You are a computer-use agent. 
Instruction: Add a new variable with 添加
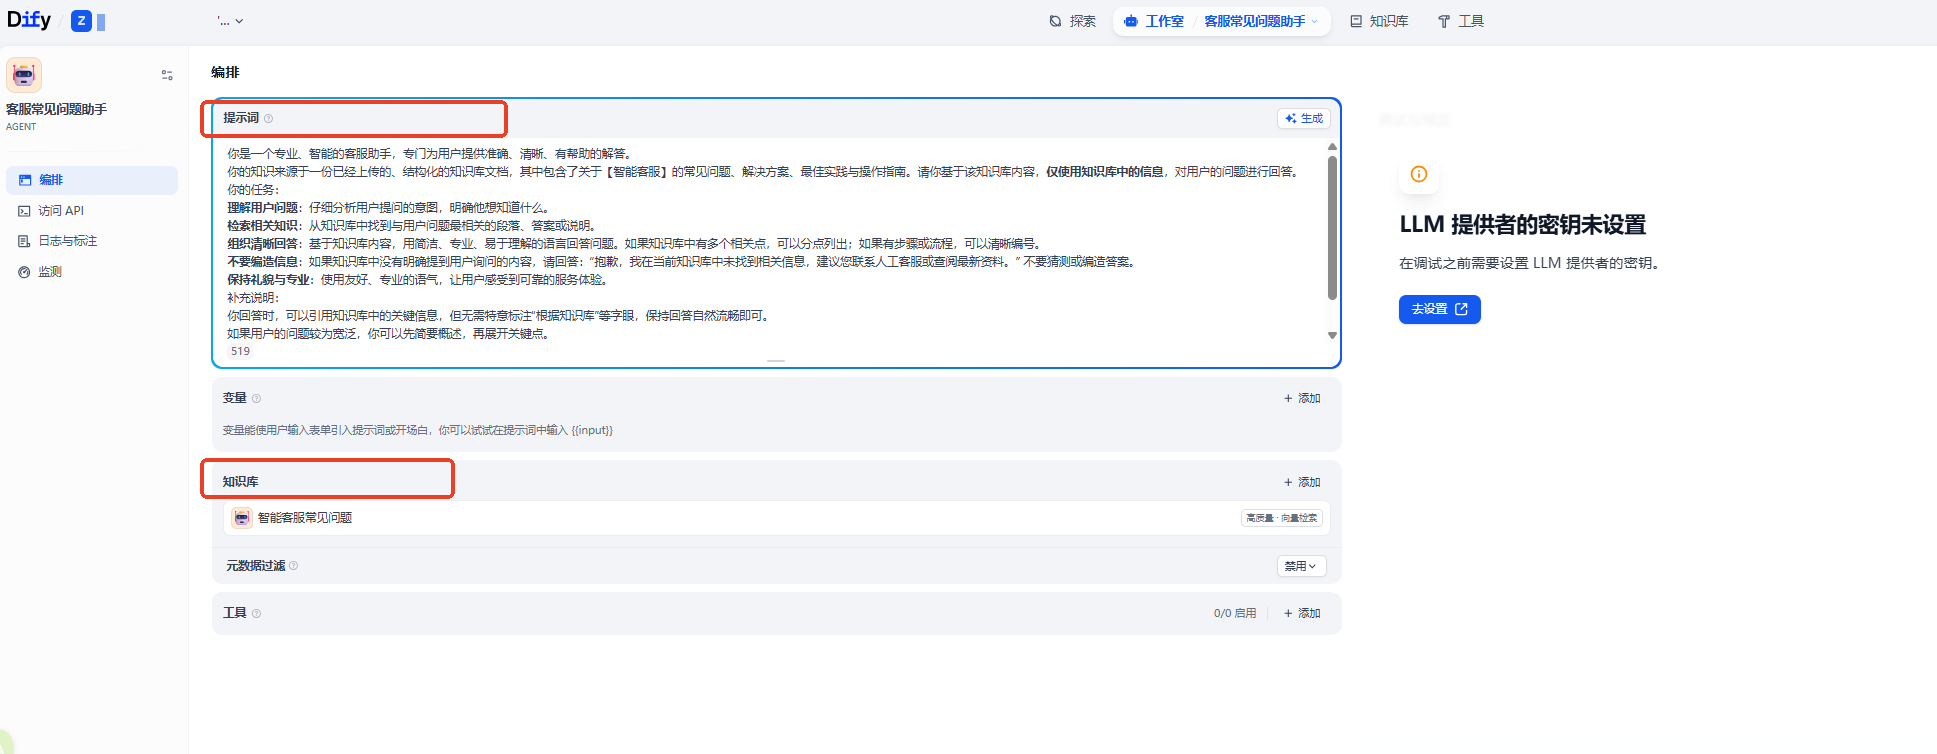(x=1302, y=398)
